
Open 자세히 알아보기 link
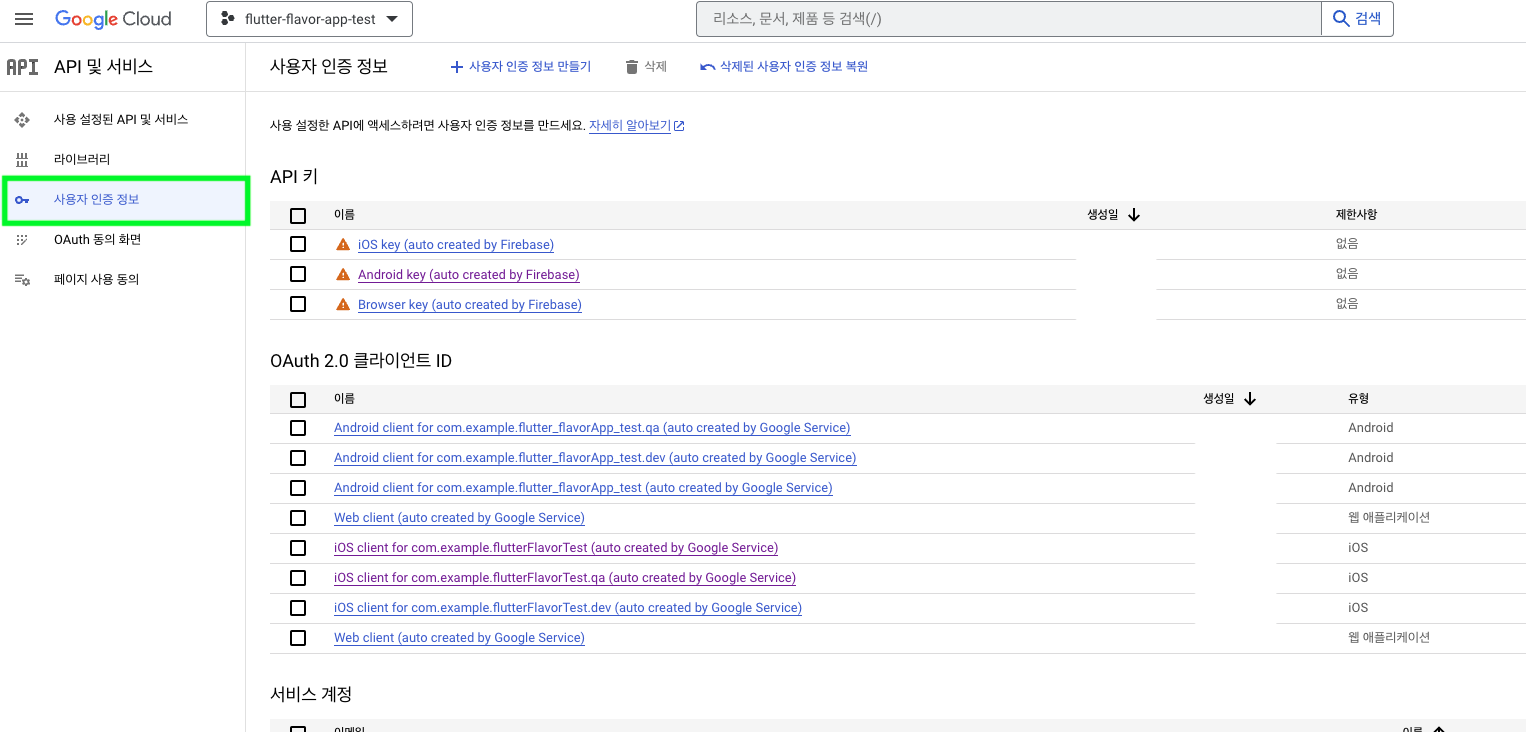click(630, 126)
